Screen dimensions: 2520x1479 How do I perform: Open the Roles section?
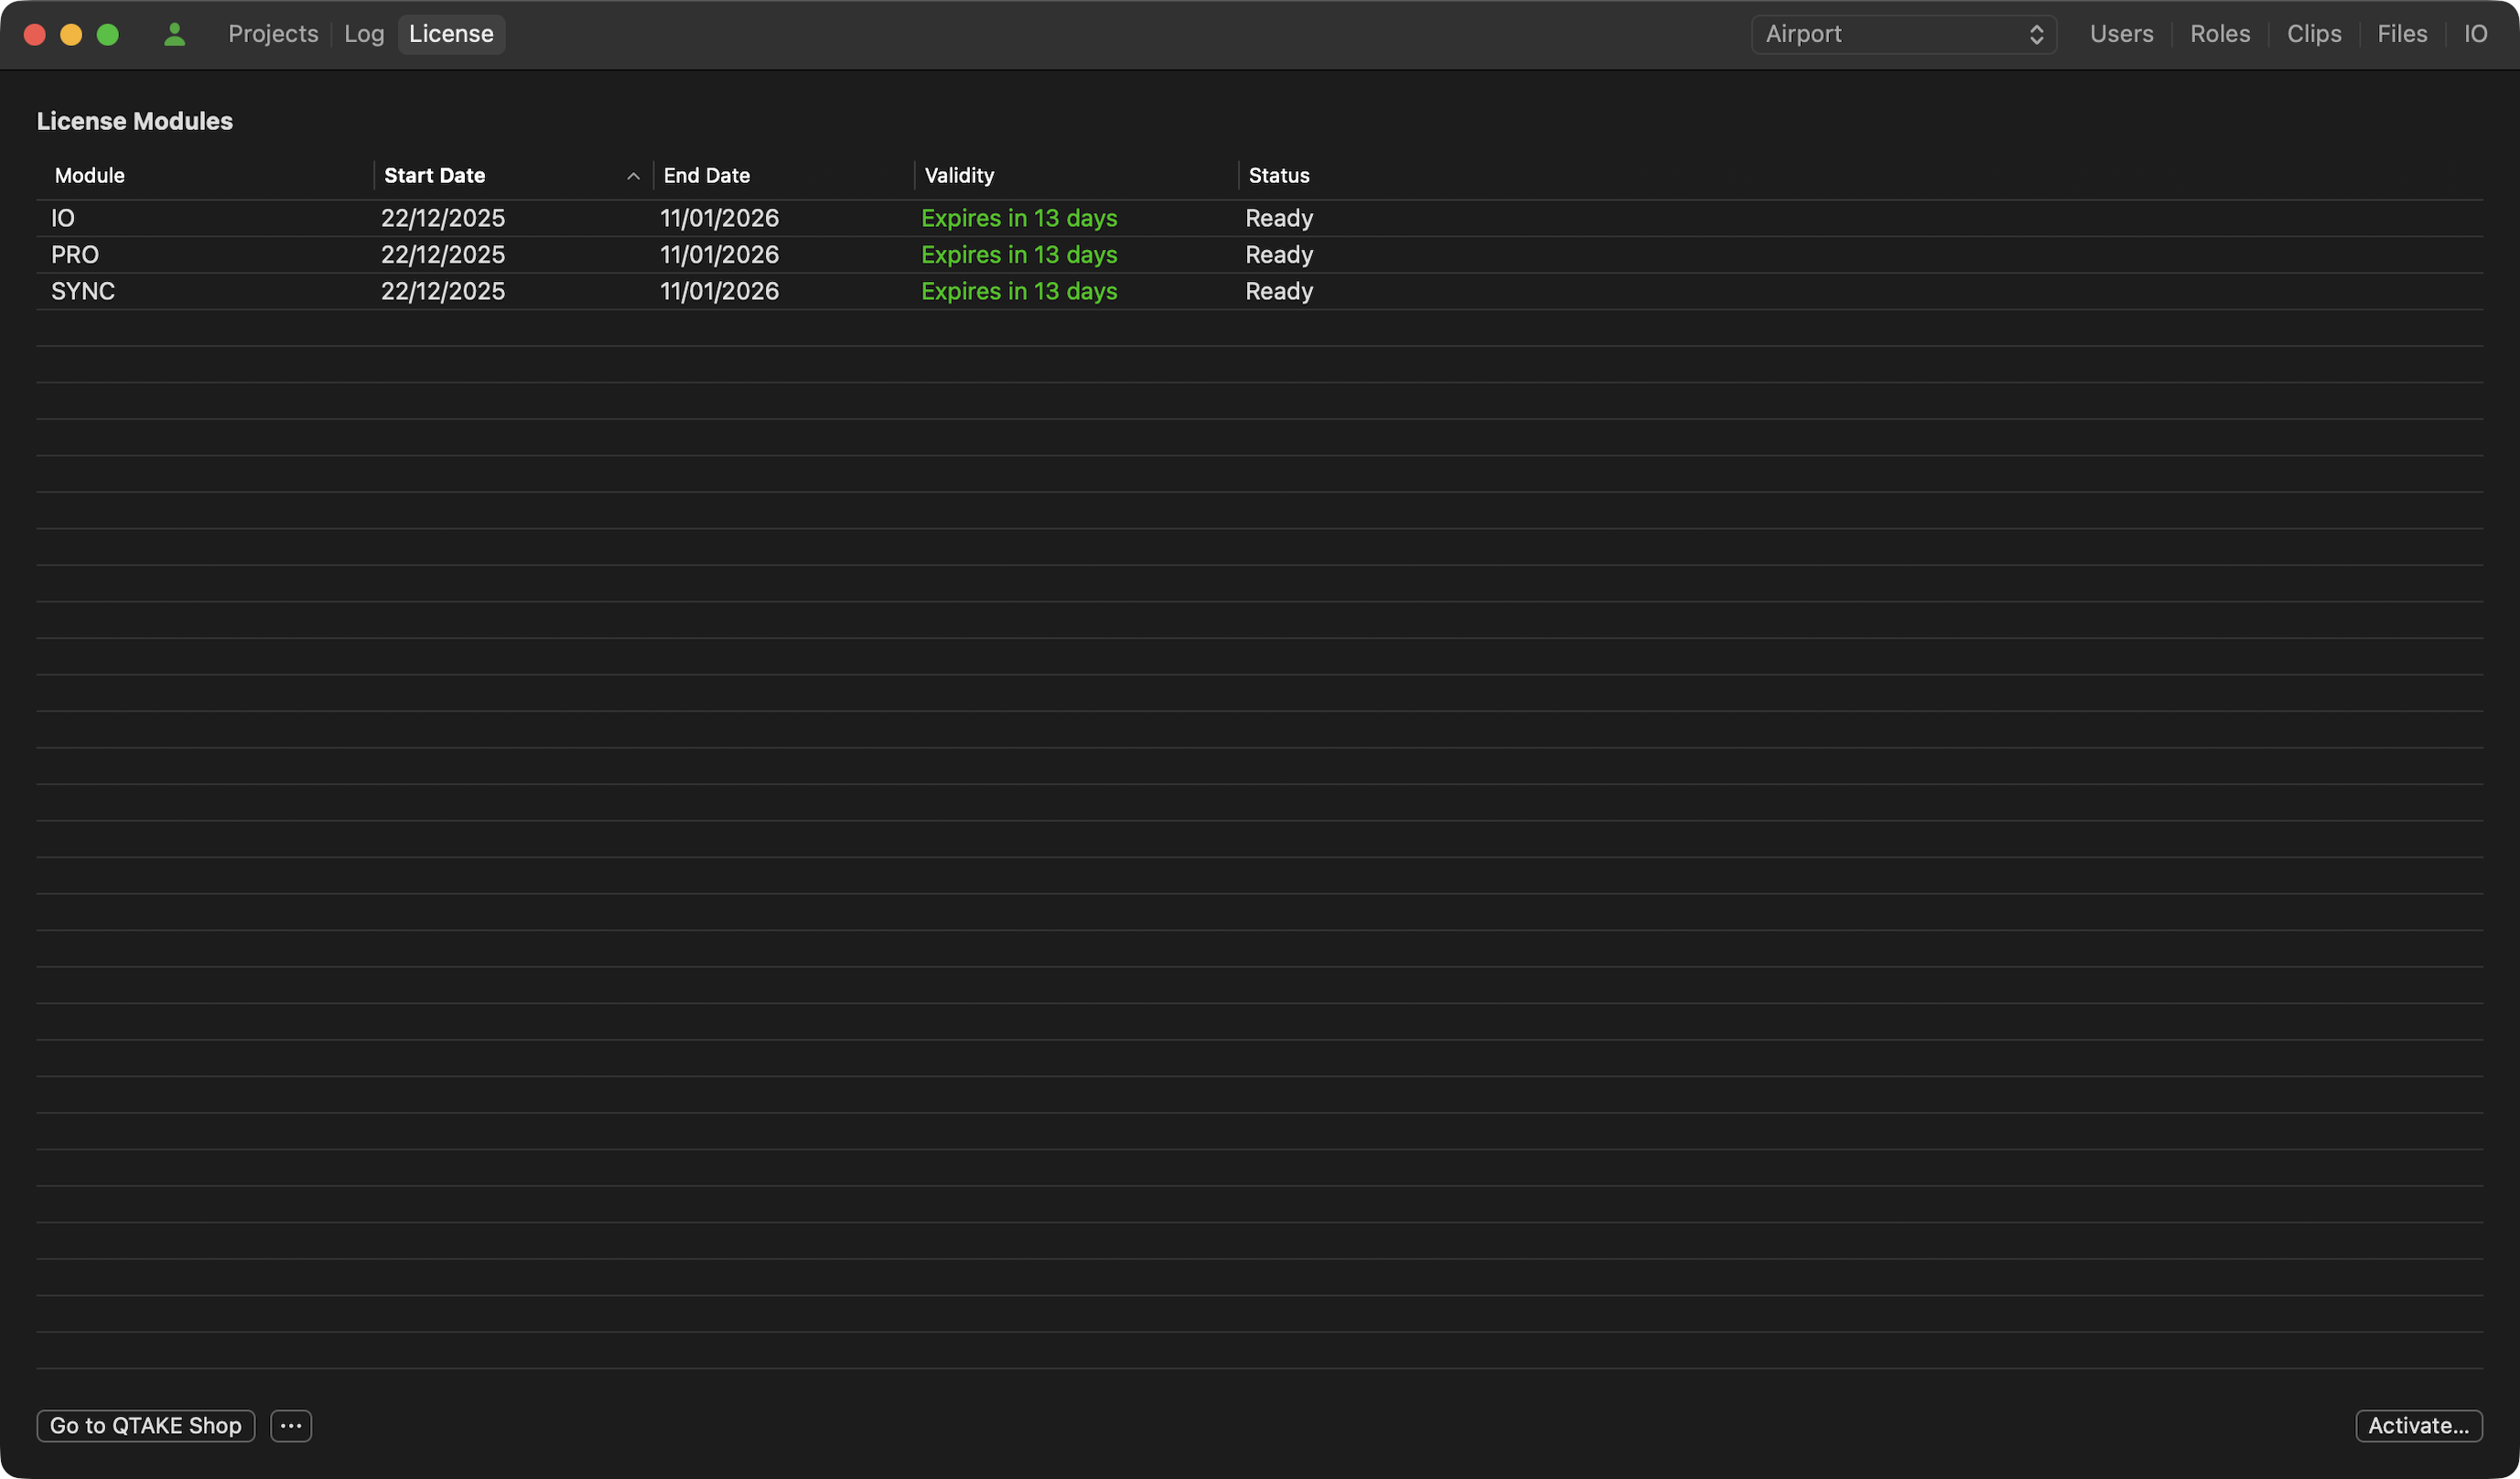2219,34
